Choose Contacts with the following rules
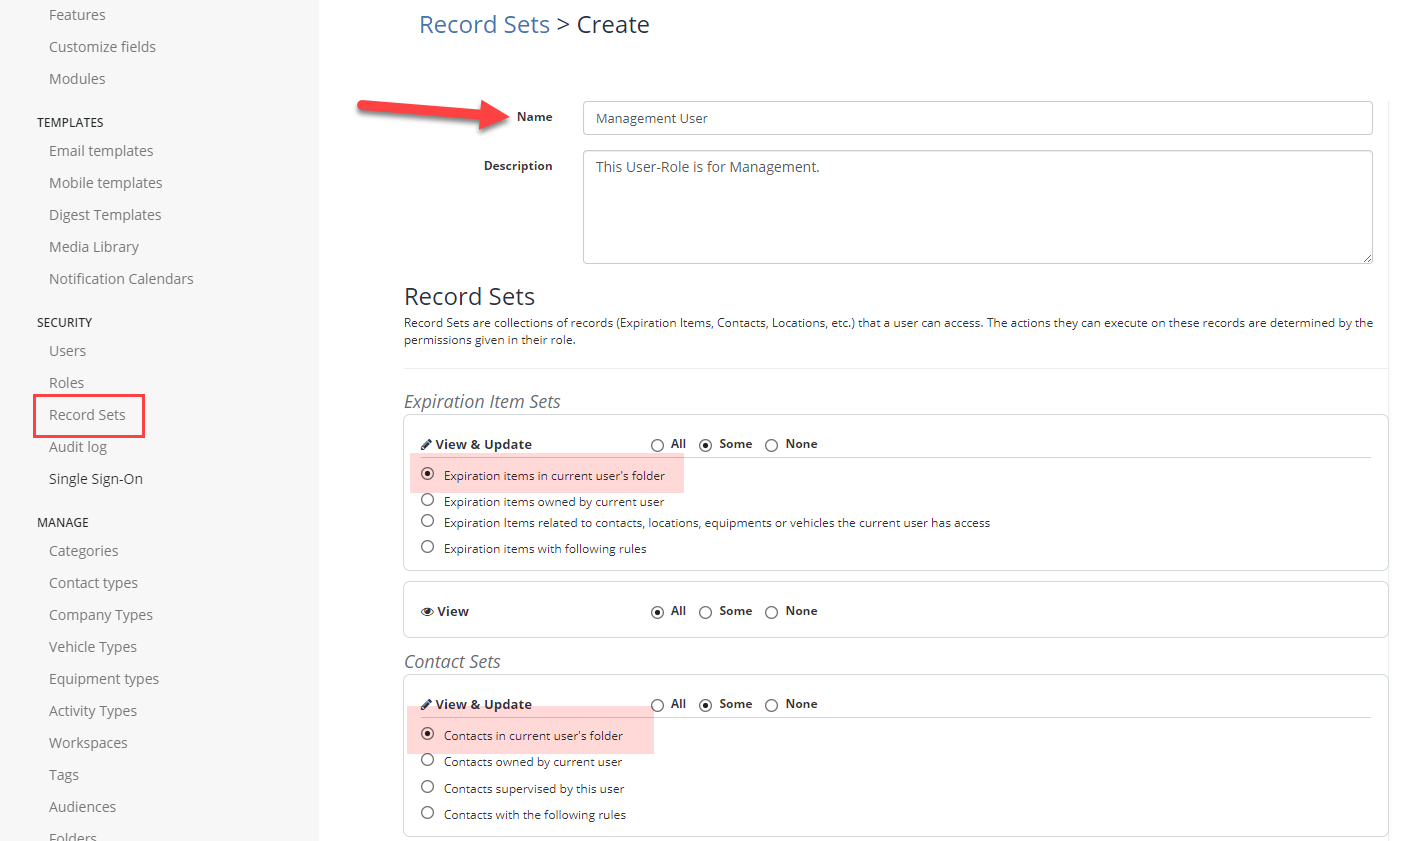 coord(427,813)
